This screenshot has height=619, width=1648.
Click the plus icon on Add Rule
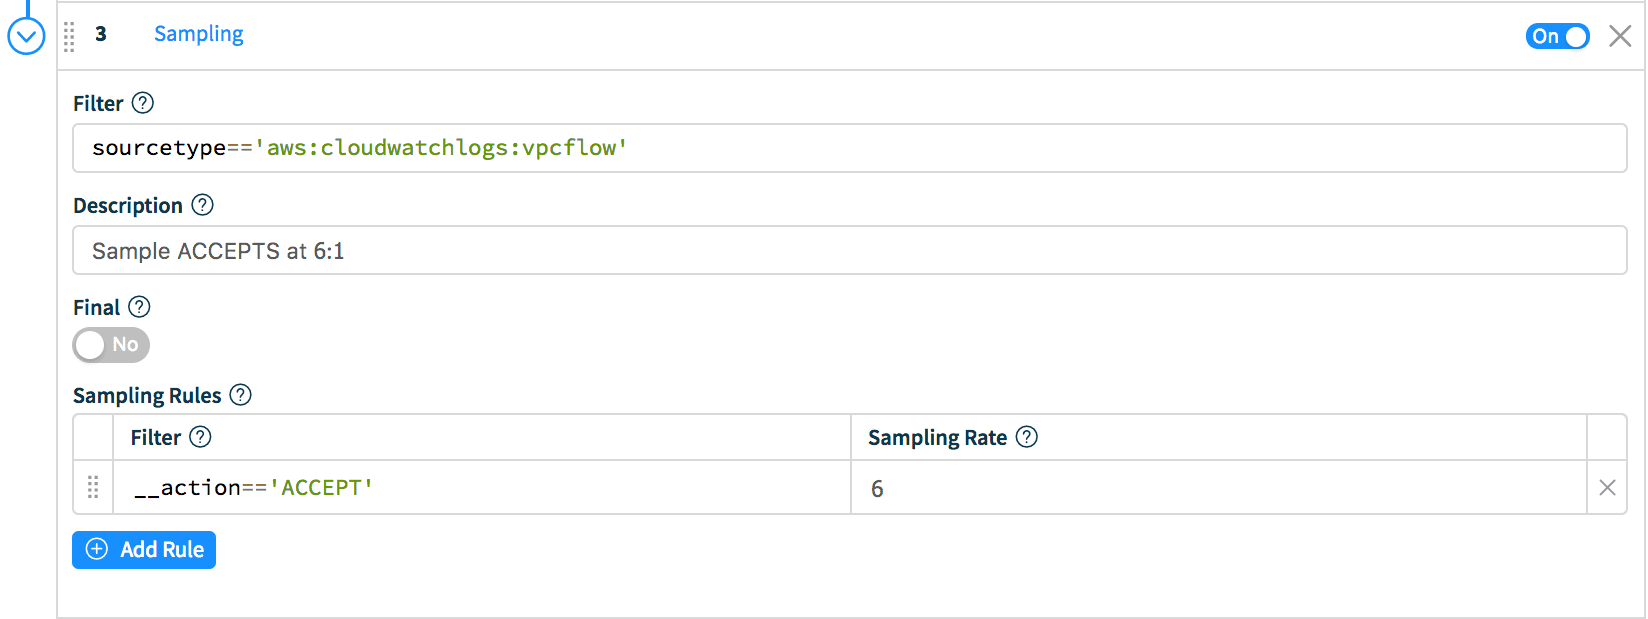point(96,549)
